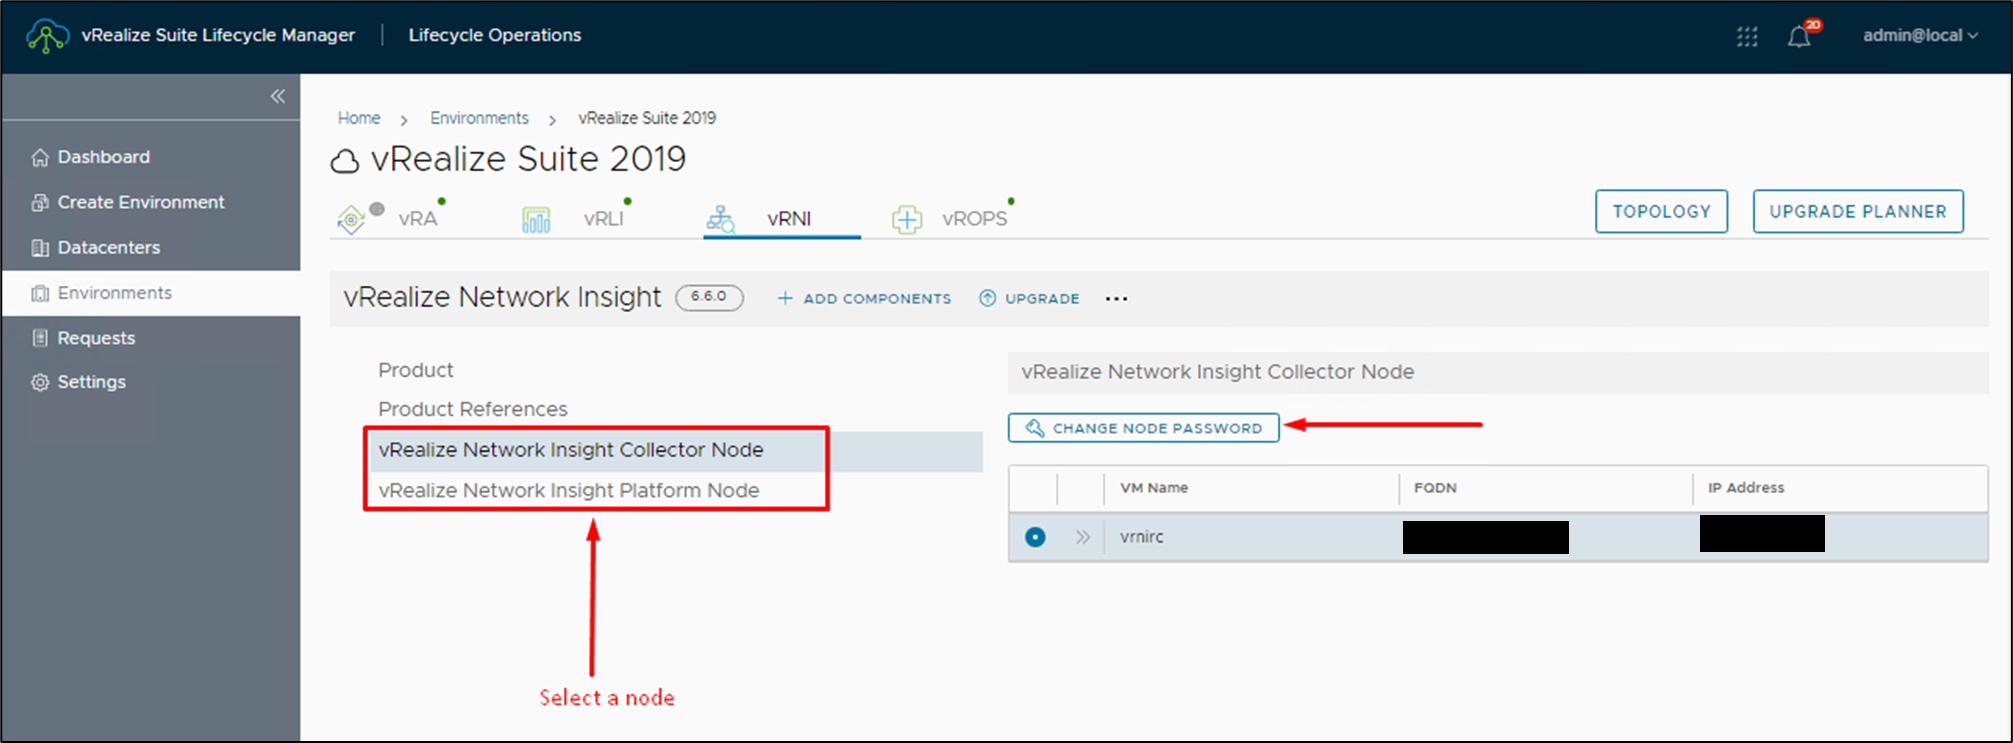
Task: Go to Home breadcrumb link
Action: (x=359, y=118)
